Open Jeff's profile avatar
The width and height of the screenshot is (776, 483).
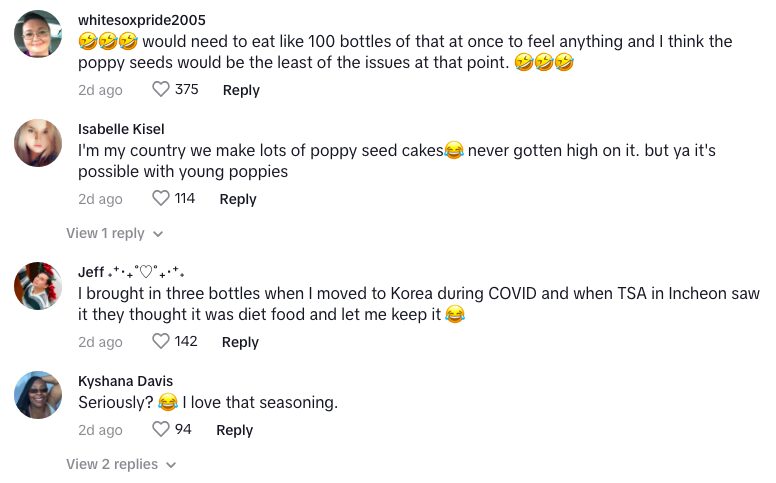38,286
